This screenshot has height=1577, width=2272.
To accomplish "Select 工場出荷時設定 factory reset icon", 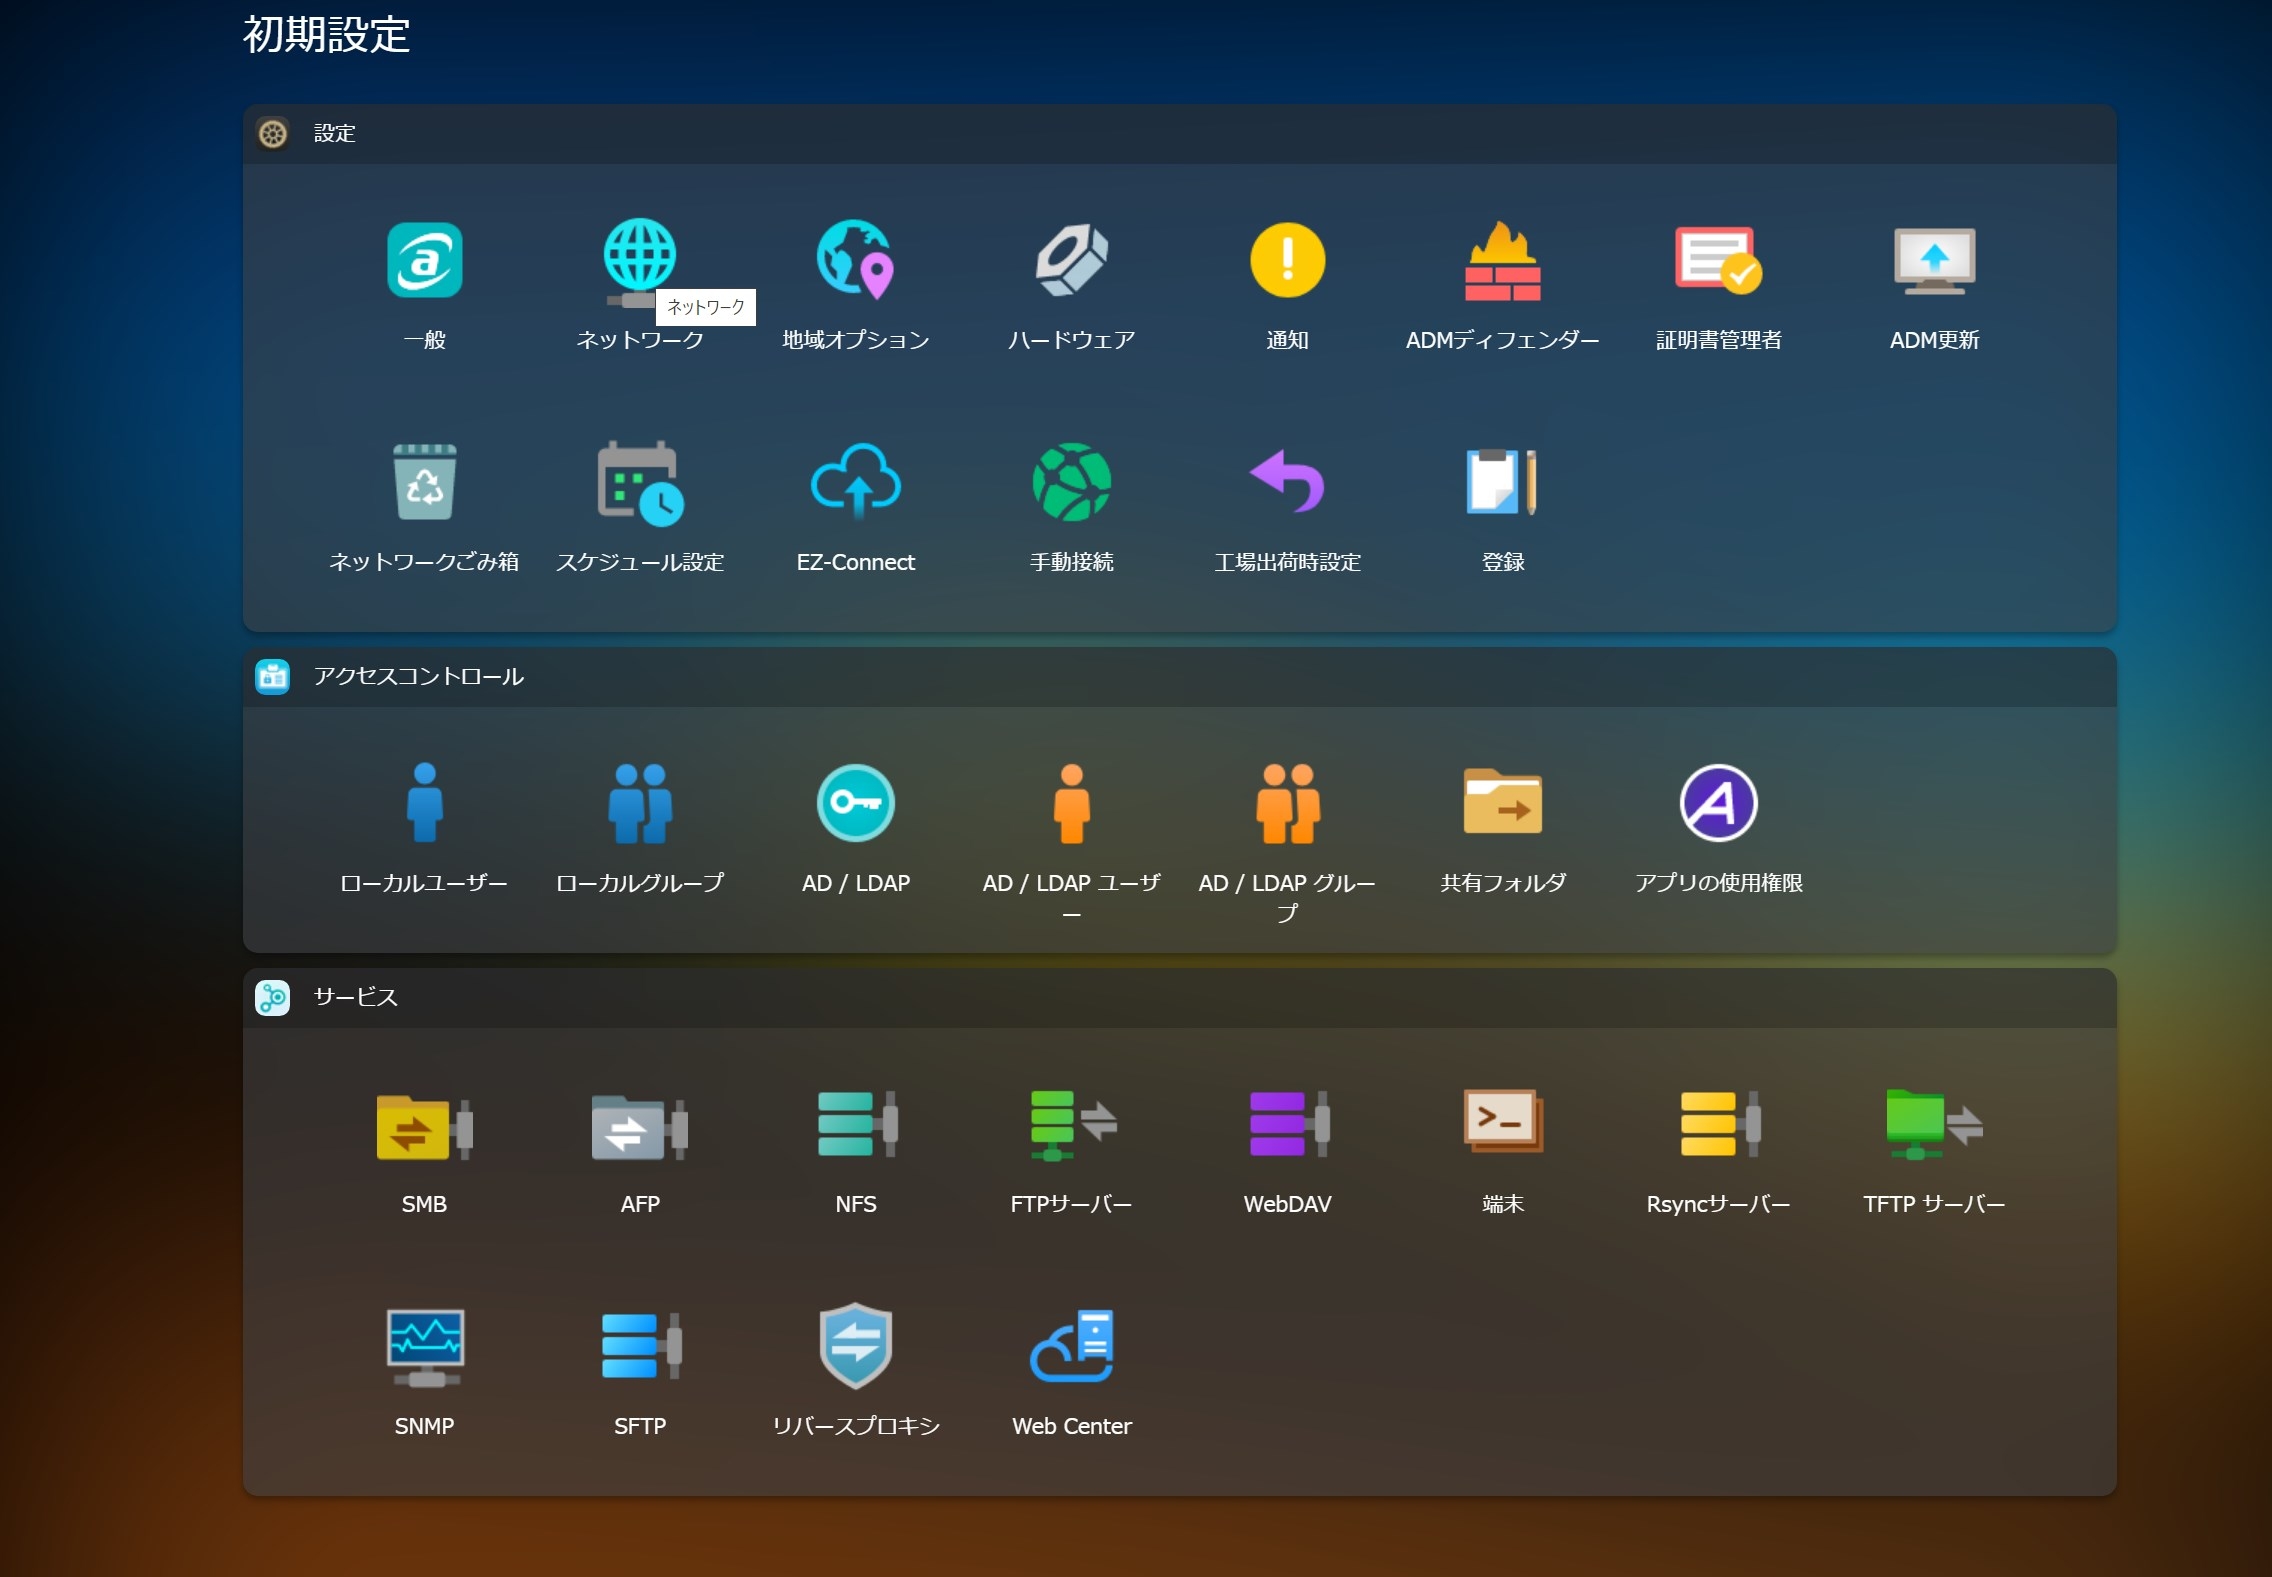I will (1287, 482).
